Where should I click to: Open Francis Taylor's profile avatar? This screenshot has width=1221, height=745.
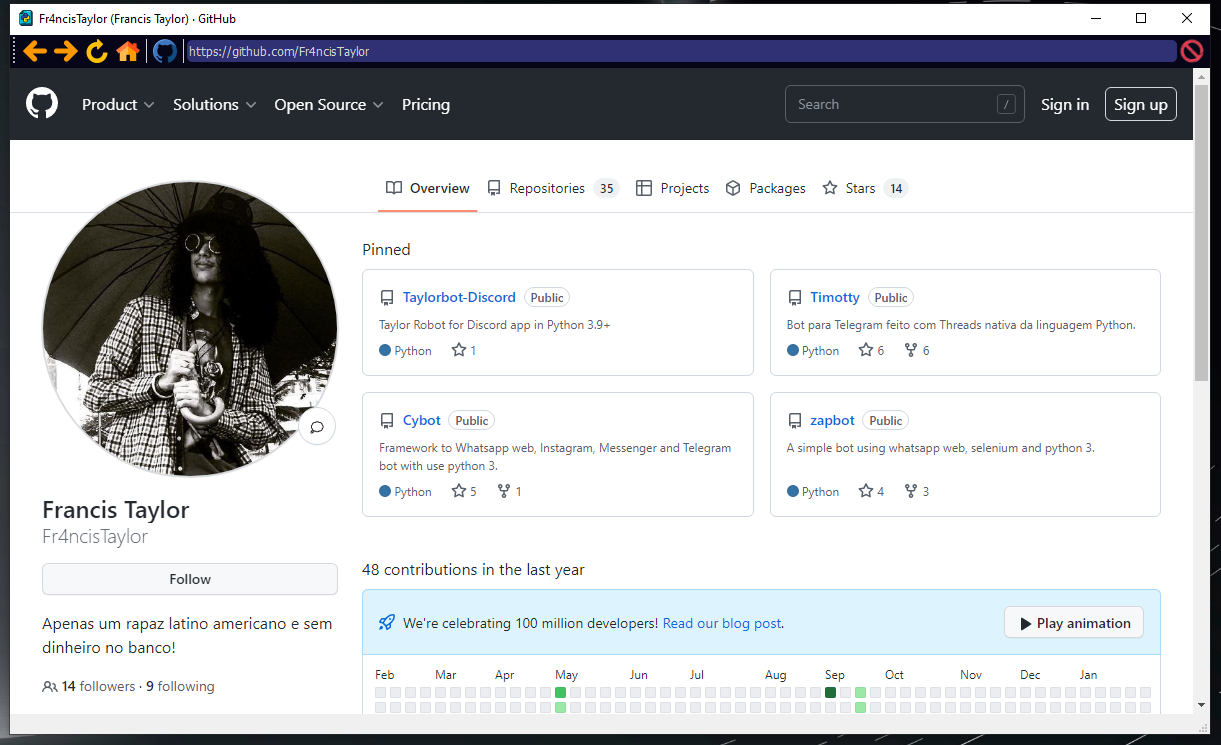pos(190,329)
